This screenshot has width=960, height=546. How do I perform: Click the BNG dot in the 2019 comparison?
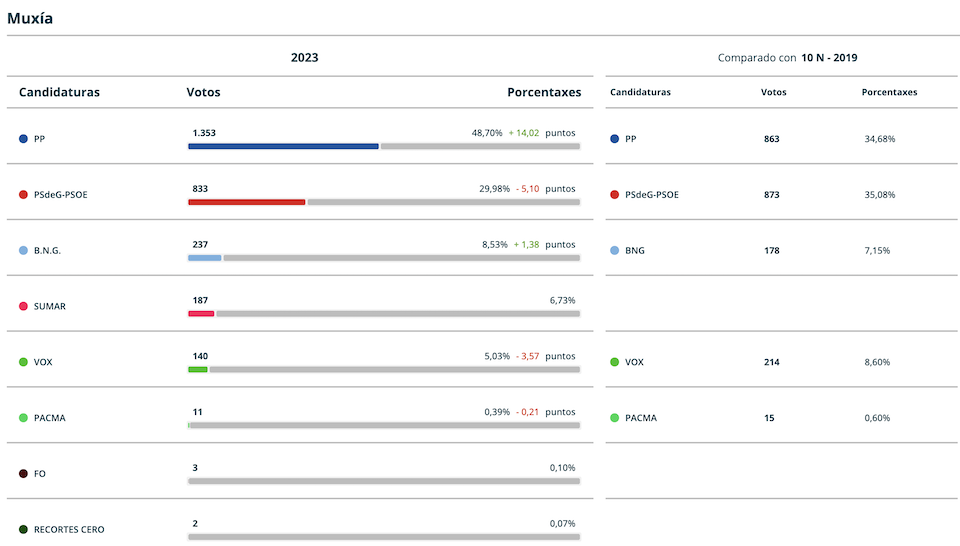point(615,250)
